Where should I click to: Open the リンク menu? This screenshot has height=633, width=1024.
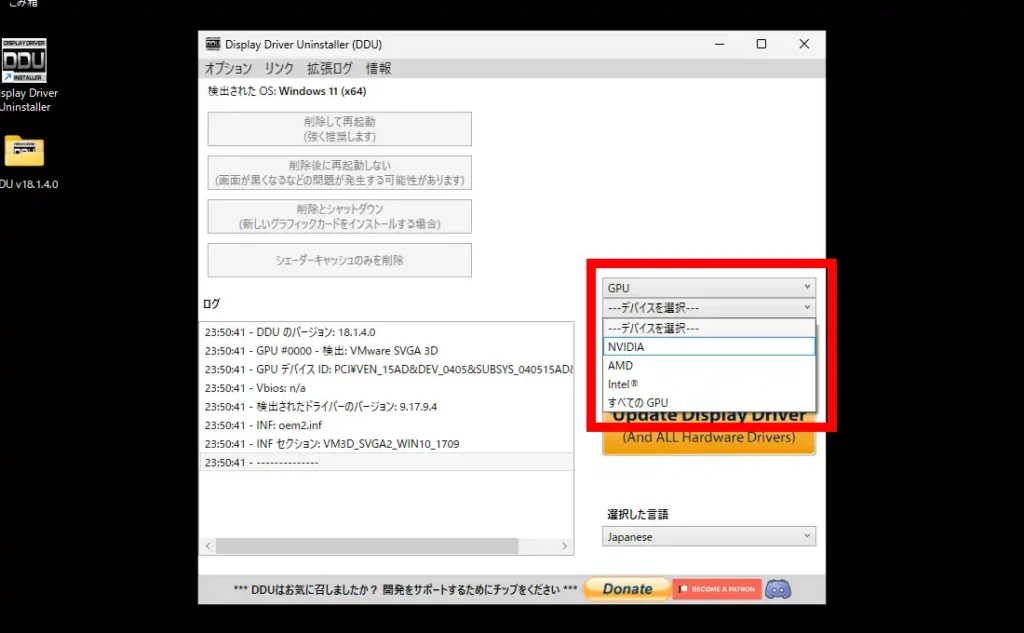(x=279, y=68)
